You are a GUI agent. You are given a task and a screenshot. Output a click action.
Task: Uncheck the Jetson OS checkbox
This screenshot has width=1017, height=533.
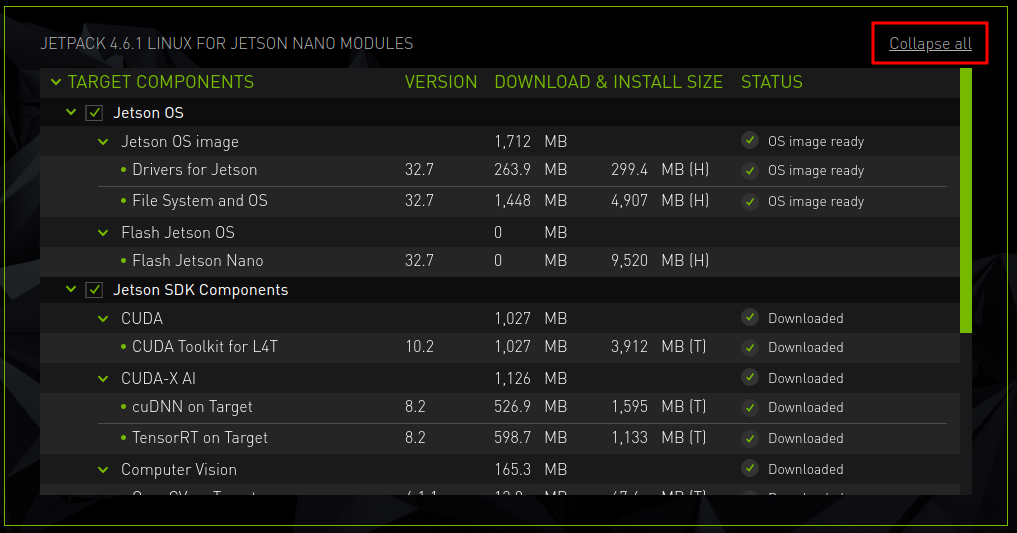click(94, 113)
